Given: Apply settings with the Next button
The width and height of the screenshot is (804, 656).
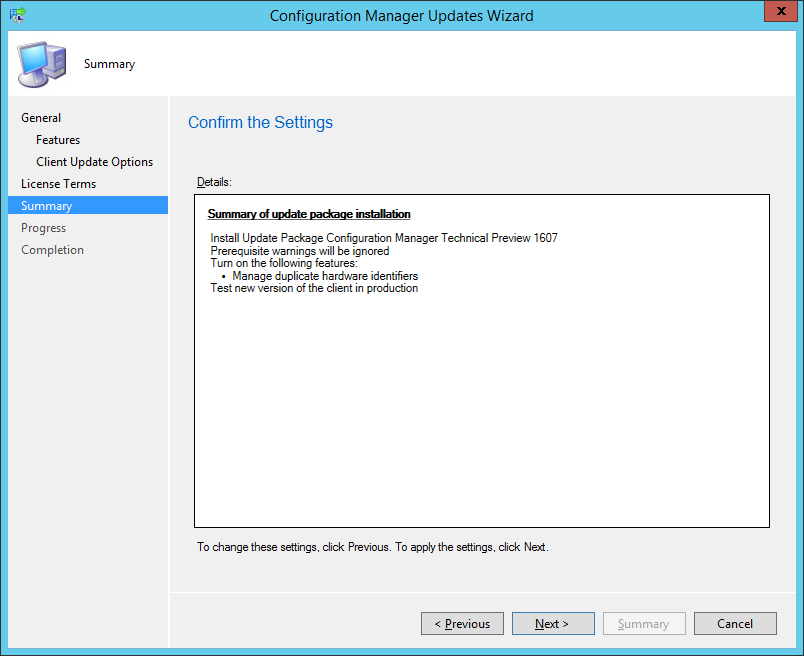Looking at the screenshot, I should coord(553,624).
